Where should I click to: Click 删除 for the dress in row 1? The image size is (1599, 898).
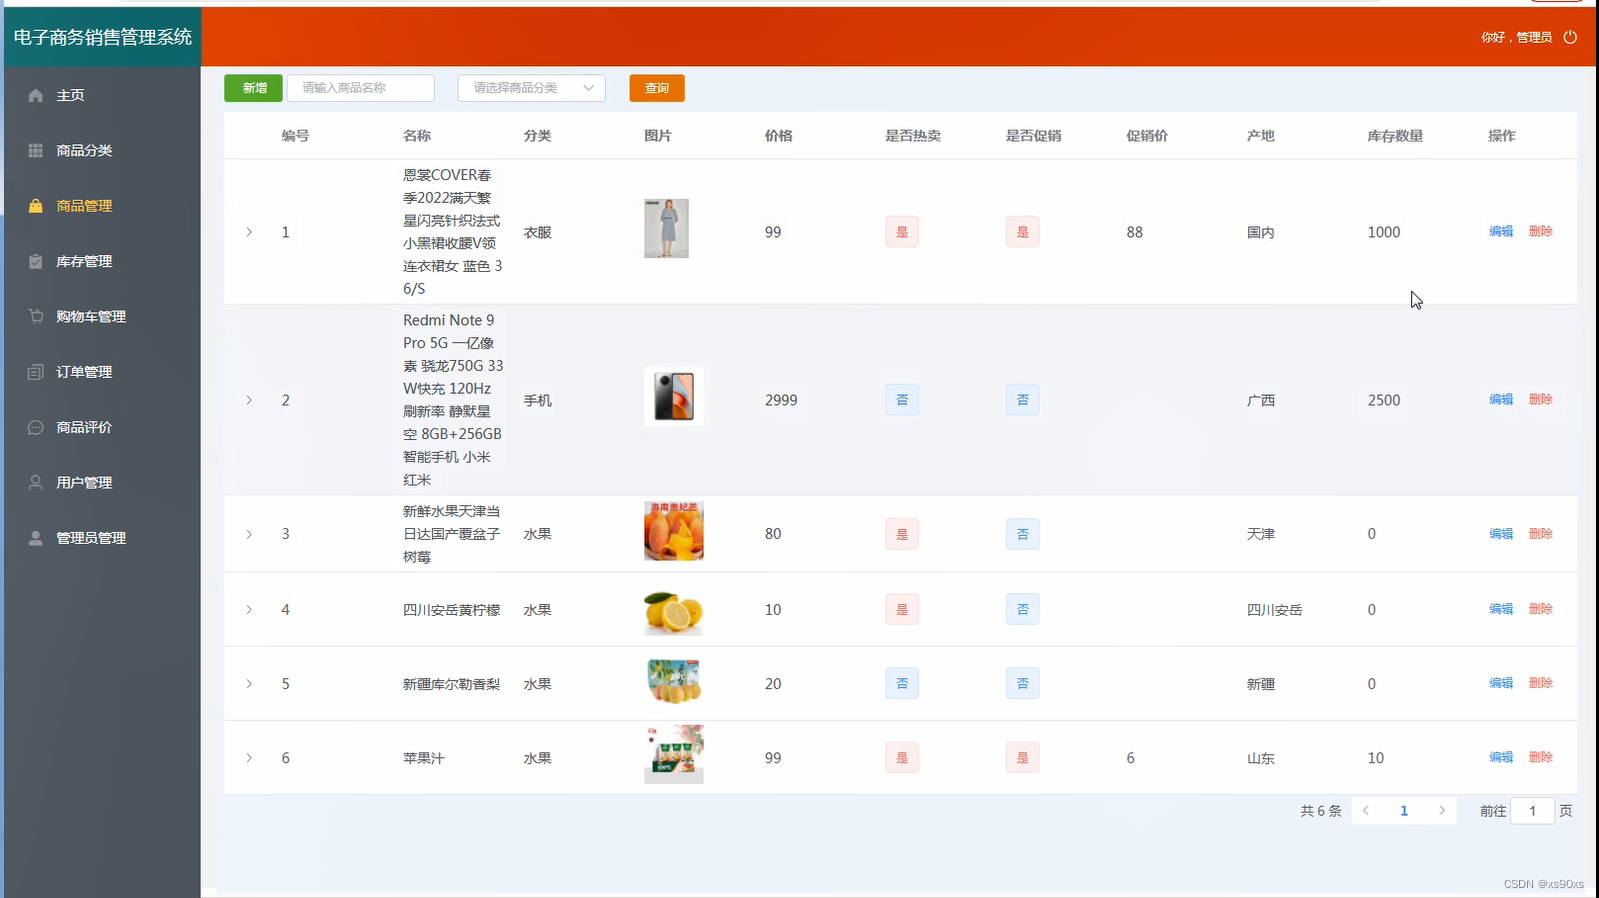(1541, 231)
